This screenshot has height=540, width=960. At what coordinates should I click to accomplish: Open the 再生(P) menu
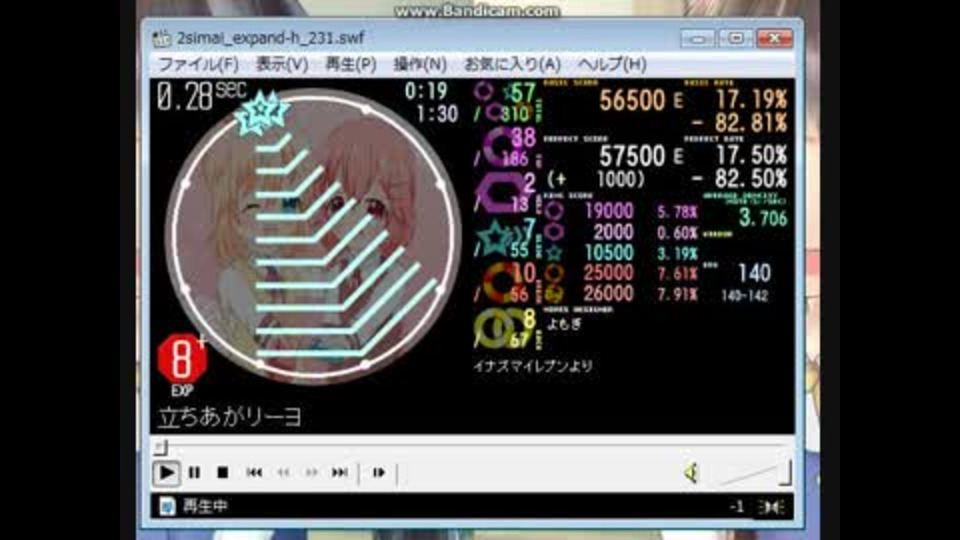(350, 64)
